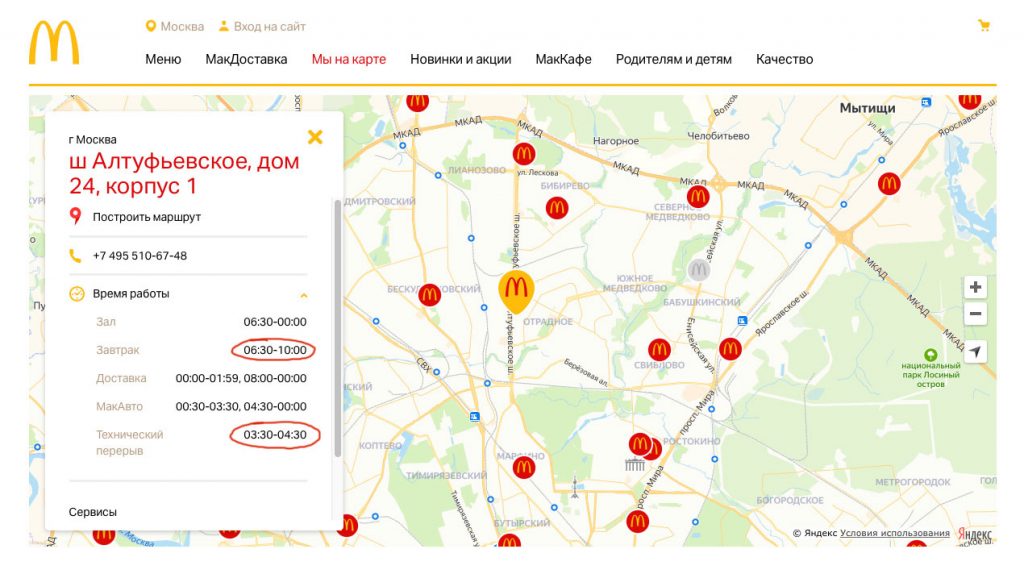
Task: Click the red route pin icon
Action: point(76,215)
